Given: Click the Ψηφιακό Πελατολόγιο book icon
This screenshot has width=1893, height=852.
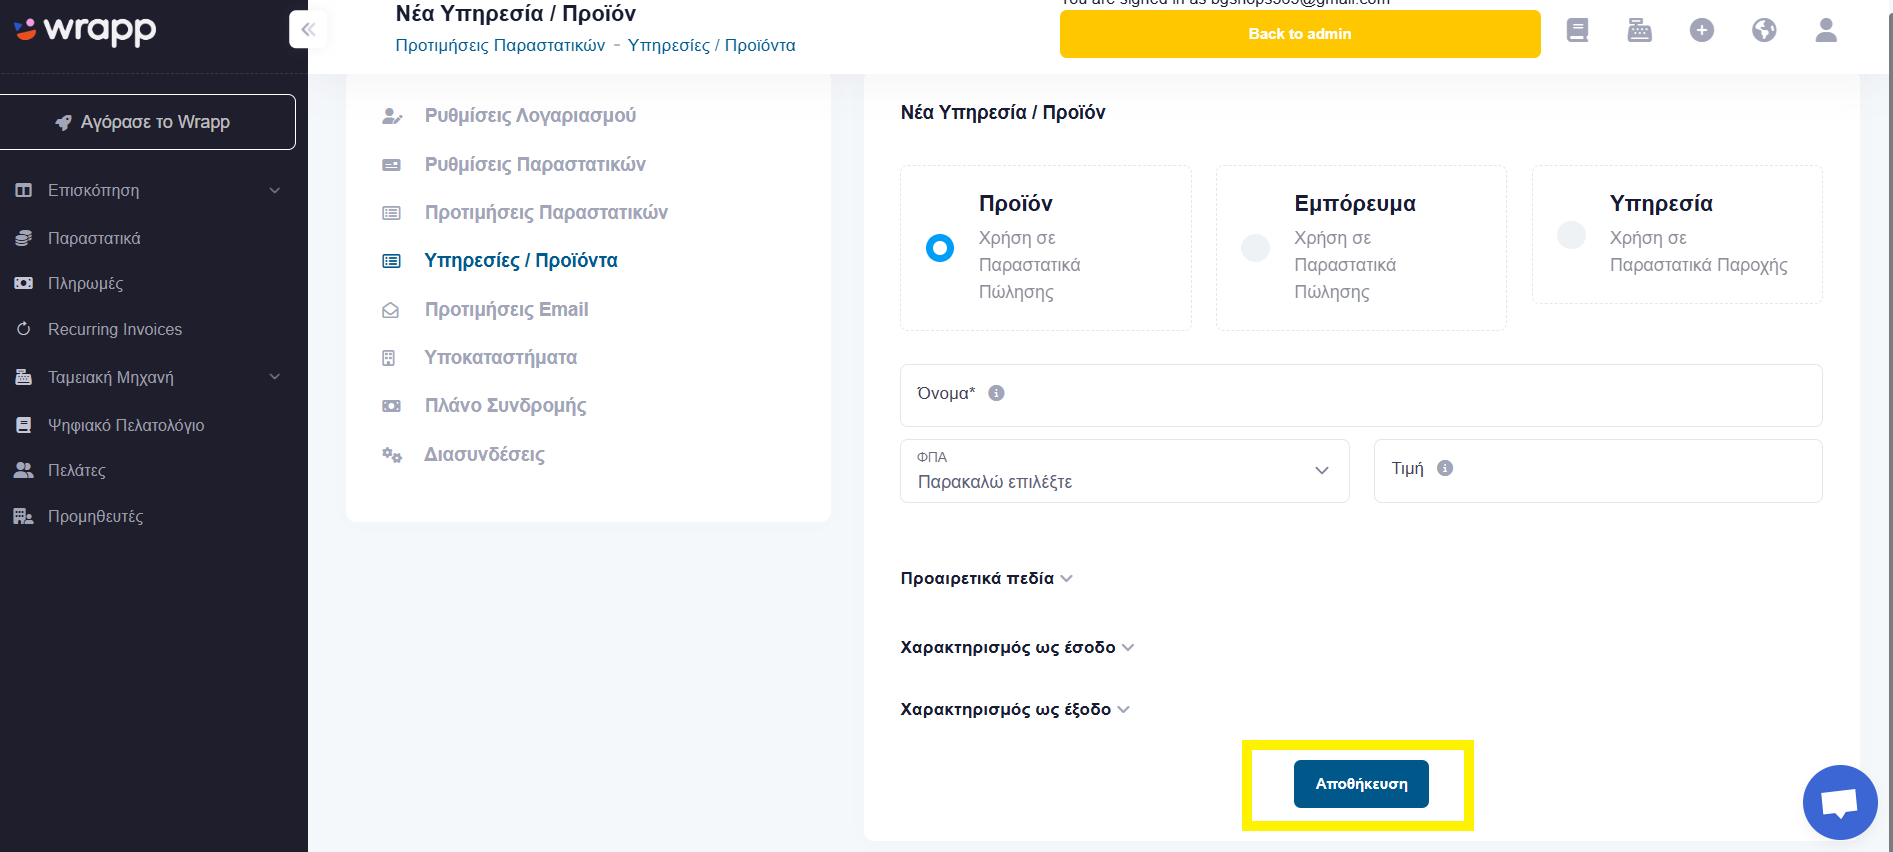Looking at the screenshot, I should [x=24, y=425].
